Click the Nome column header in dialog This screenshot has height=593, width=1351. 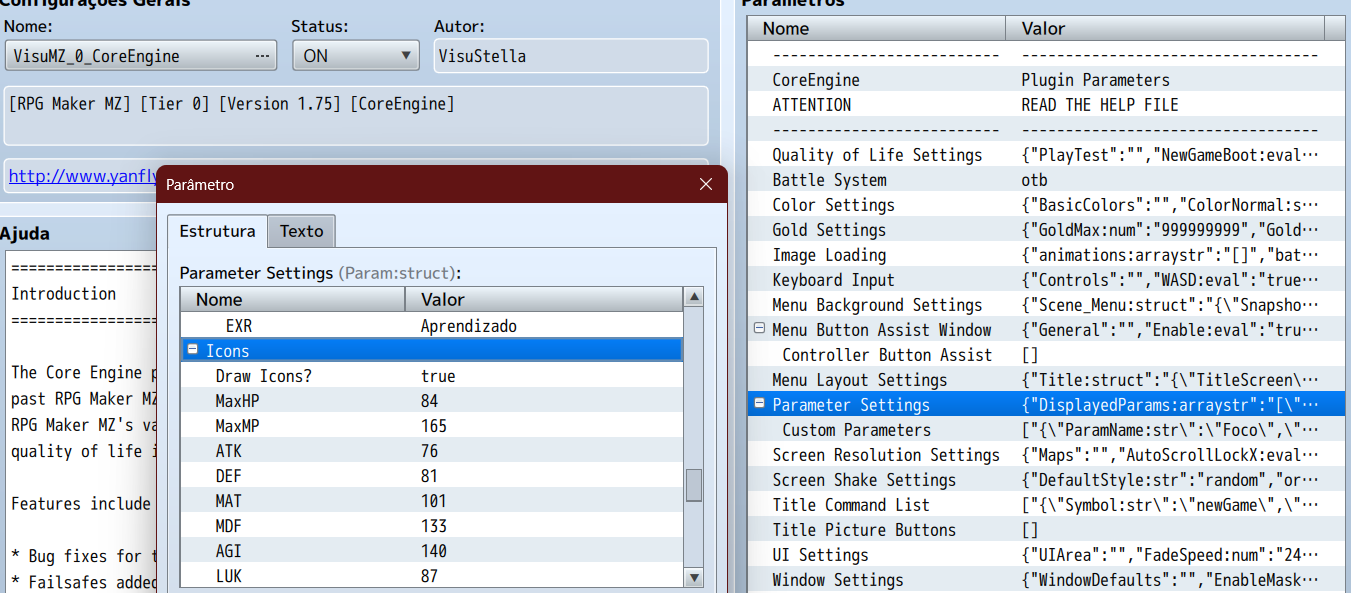293,299
